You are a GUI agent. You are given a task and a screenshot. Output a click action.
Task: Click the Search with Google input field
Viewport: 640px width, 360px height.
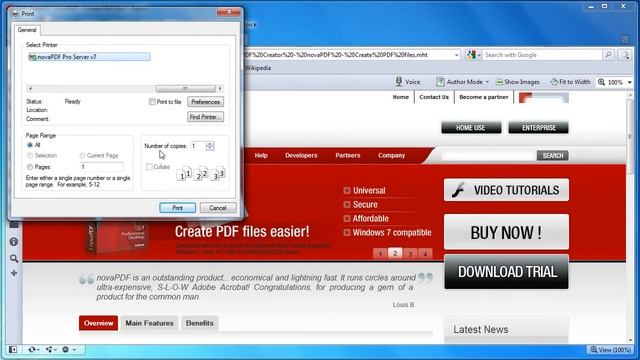pyautogui.click(x=542, y=55)
